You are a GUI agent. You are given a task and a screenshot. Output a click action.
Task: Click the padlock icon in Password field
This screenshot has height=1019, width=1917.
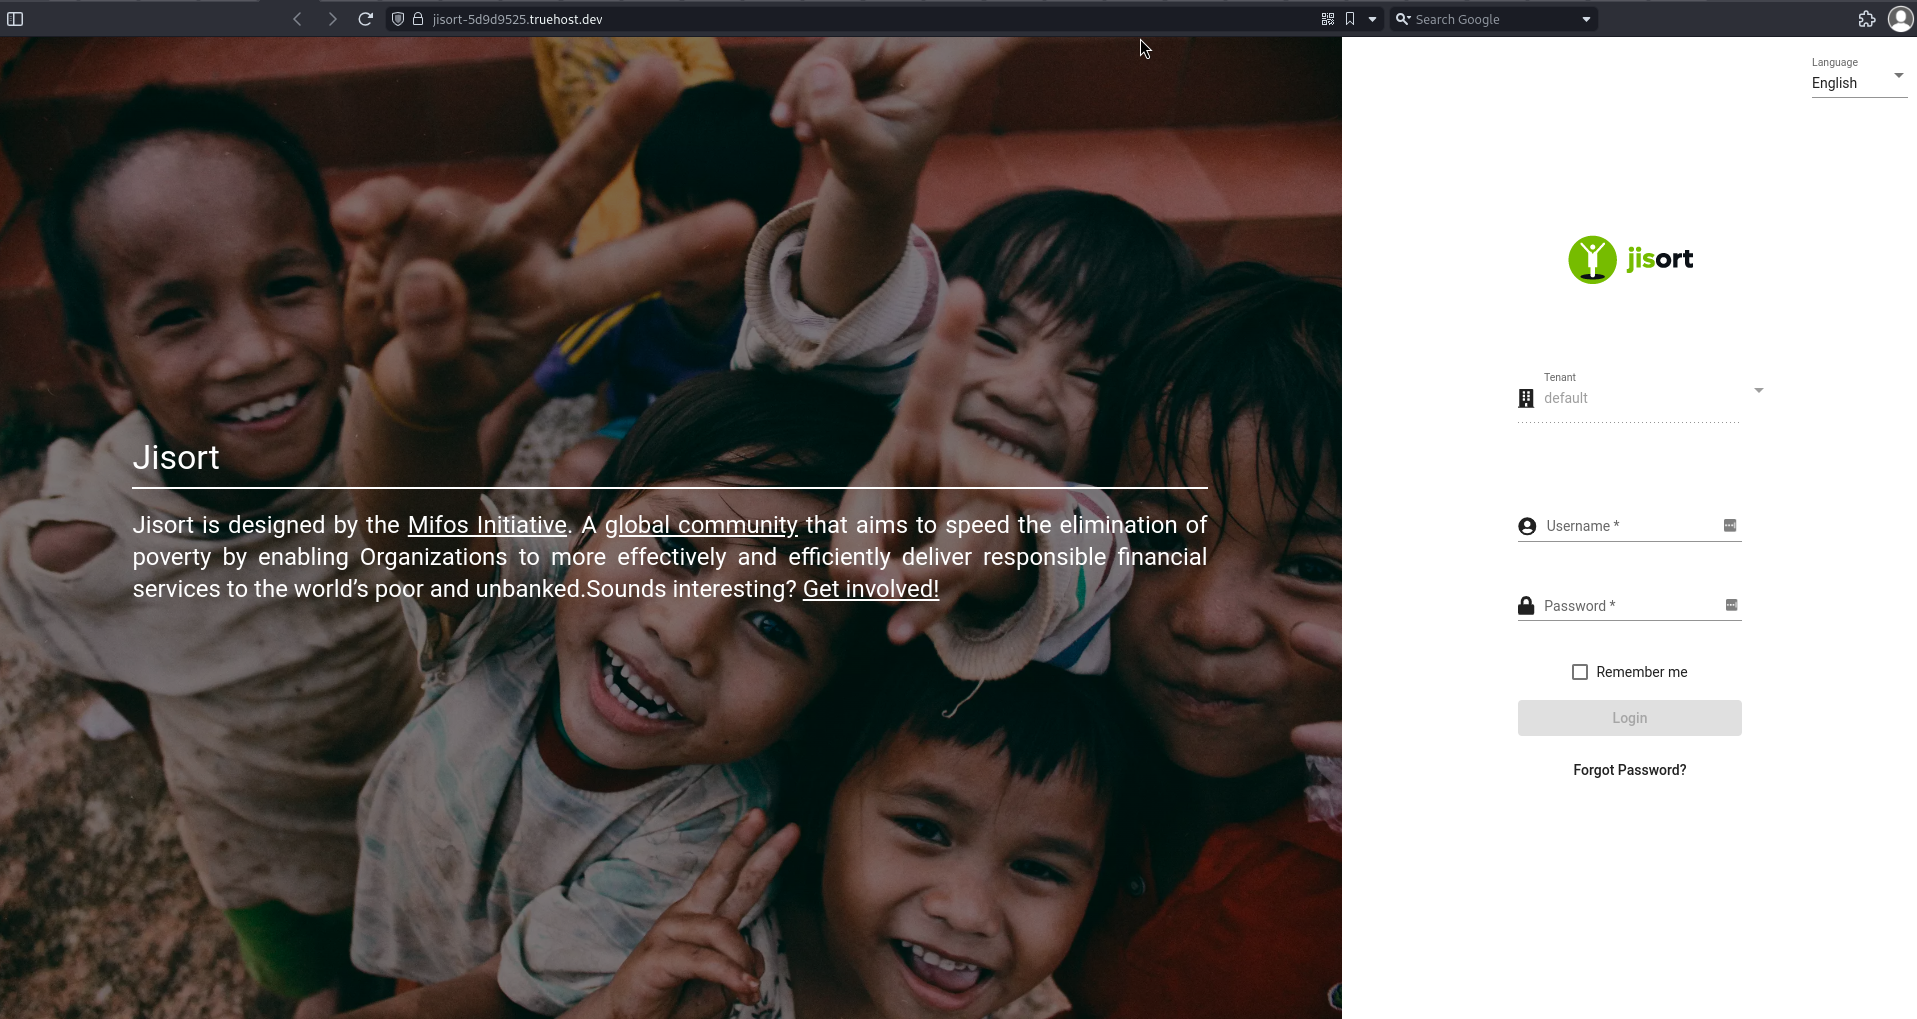click(x=1525, y=605)
